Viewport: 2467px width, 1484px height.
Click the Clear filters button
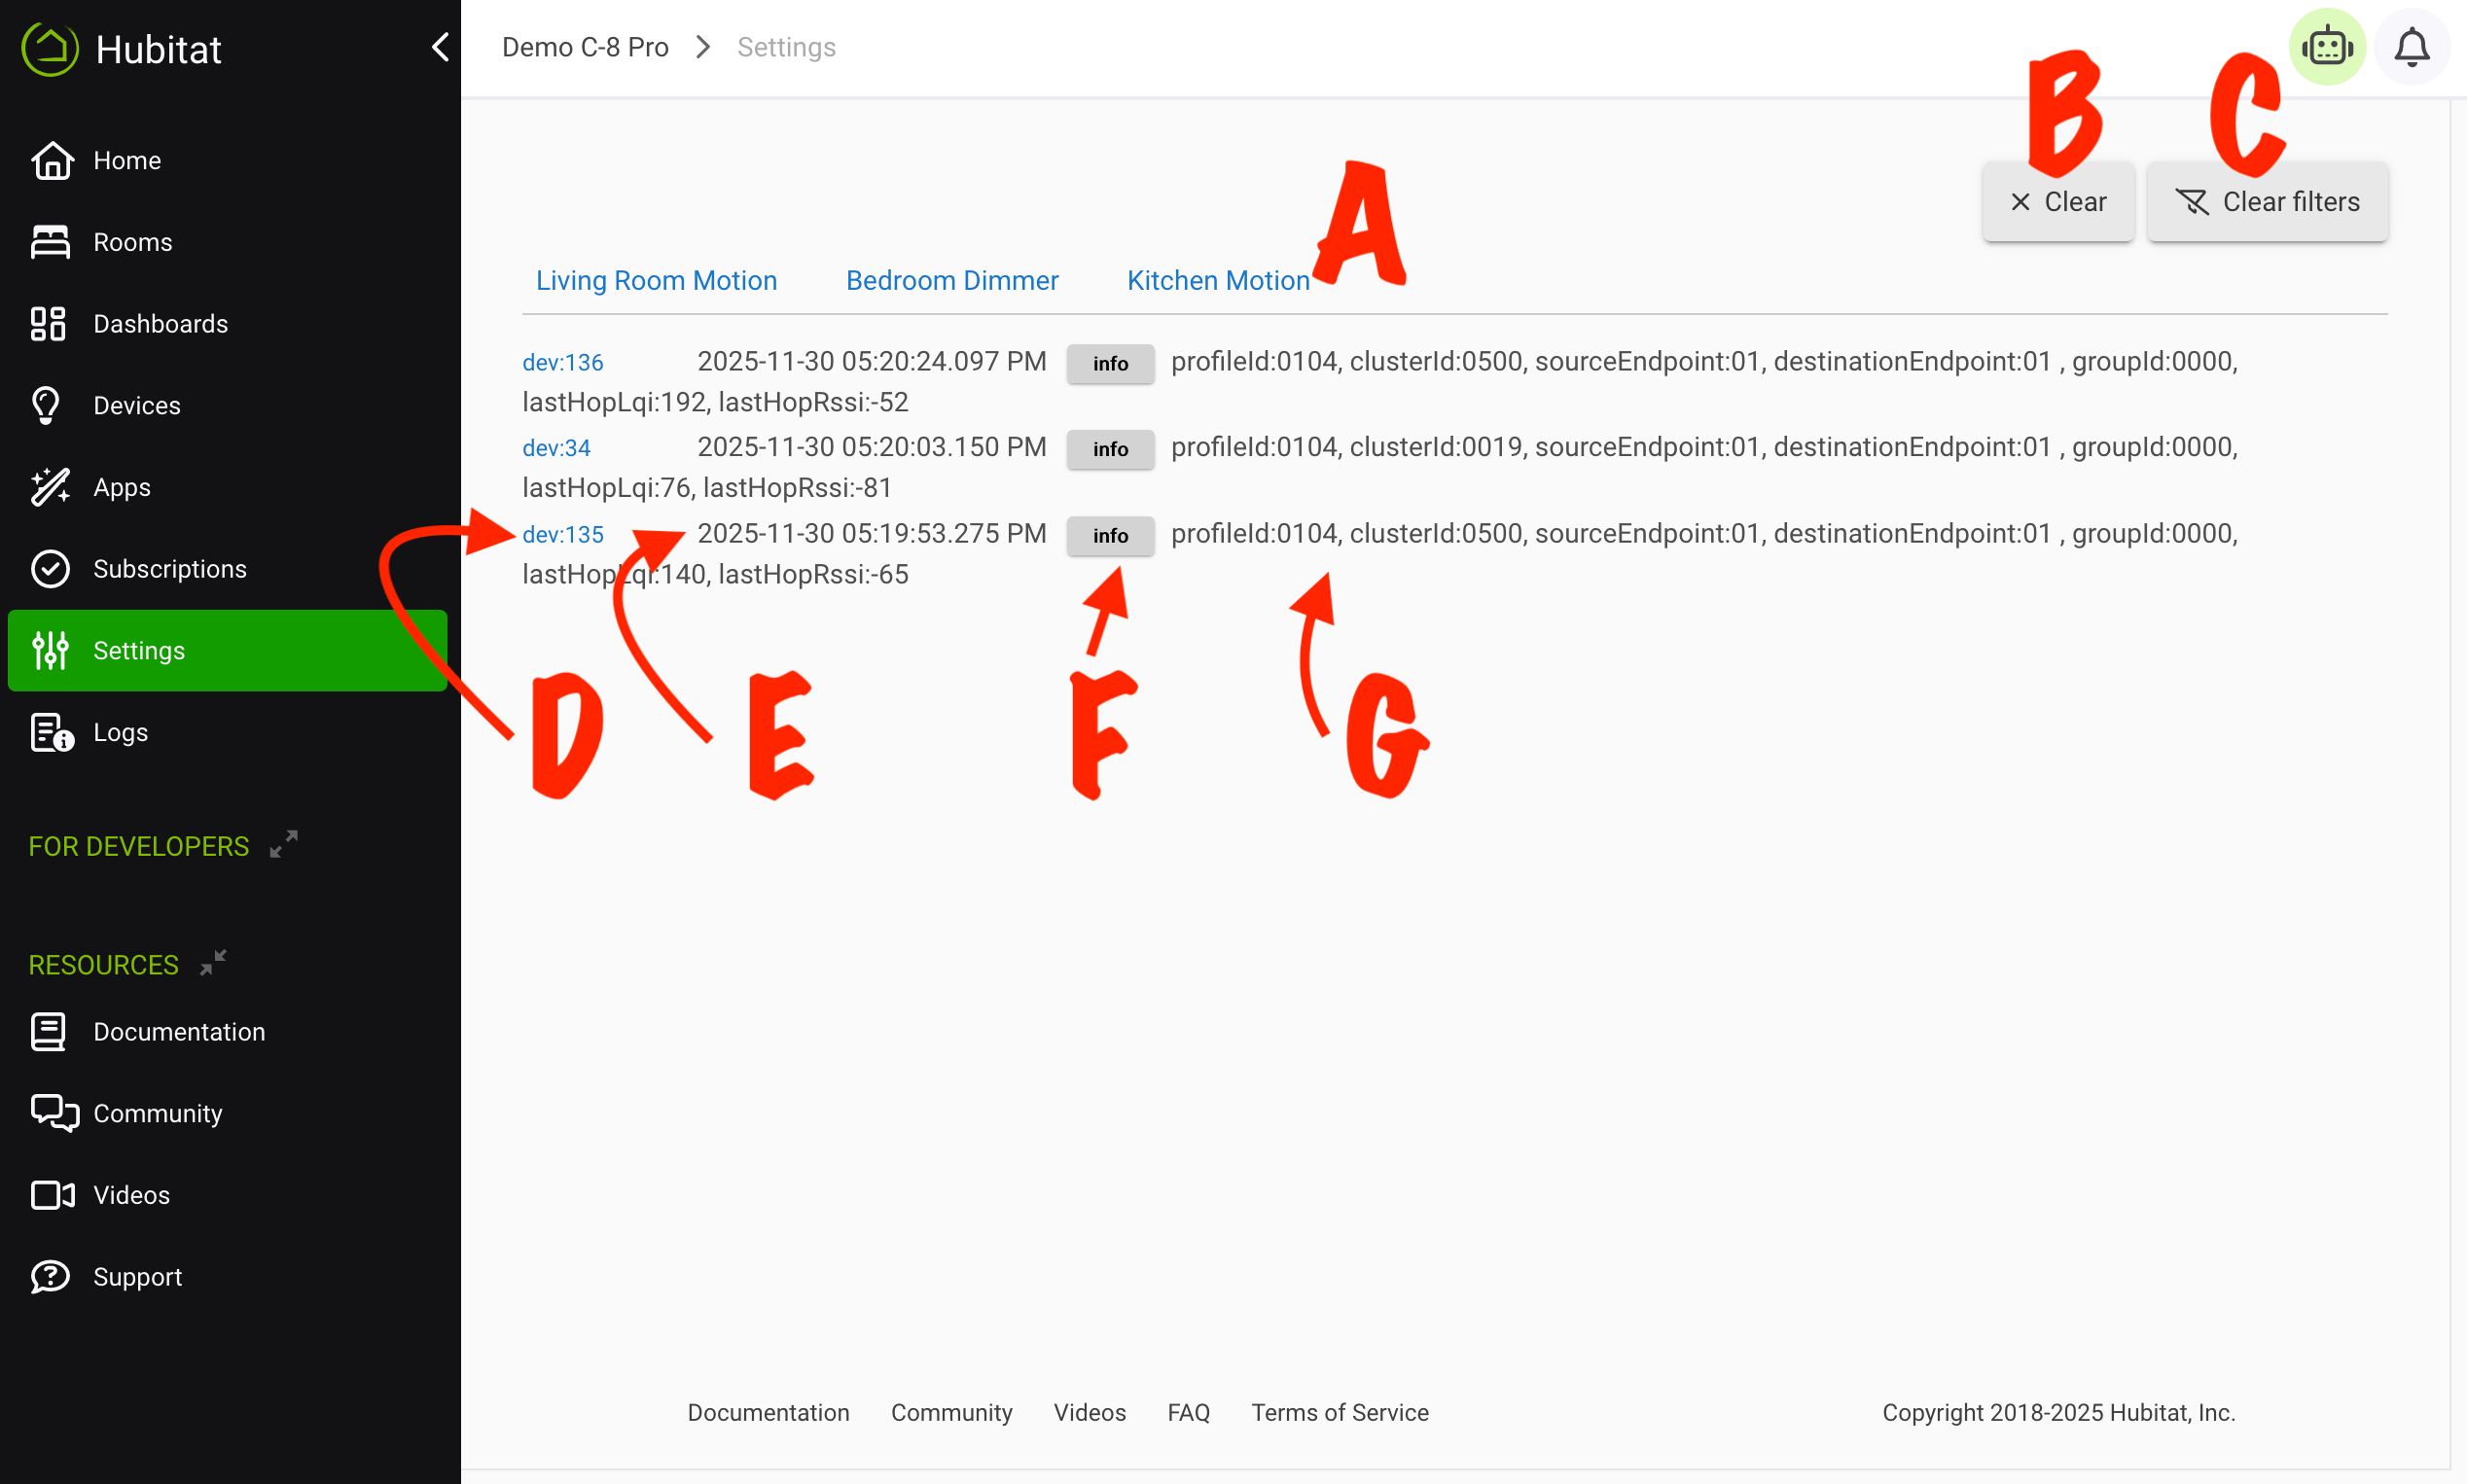tap(2267, 202)
